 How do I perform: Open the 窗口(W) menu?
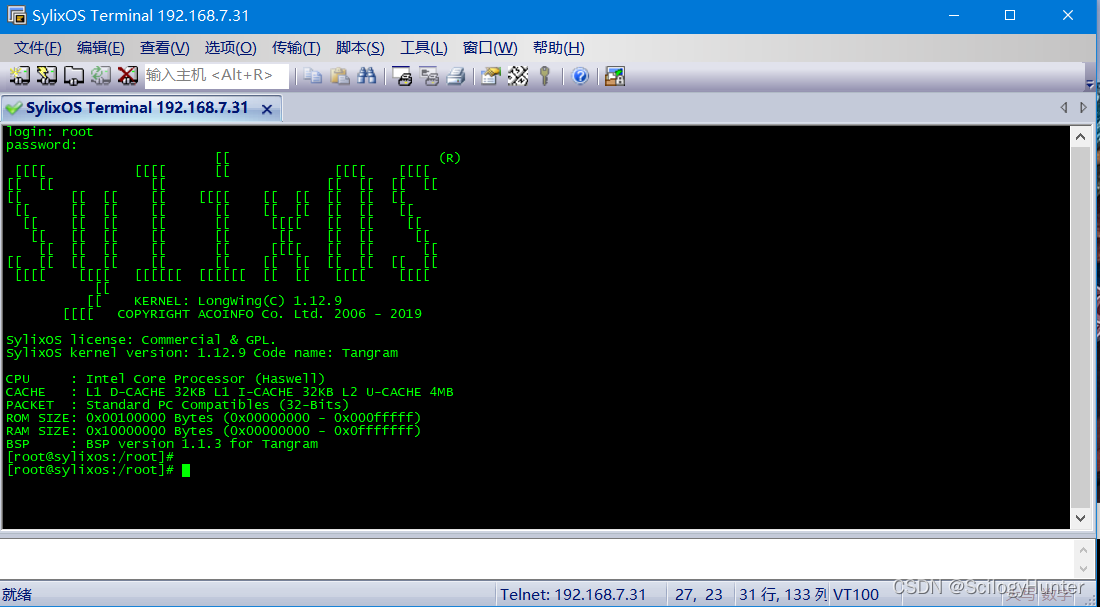pos(490,48)
